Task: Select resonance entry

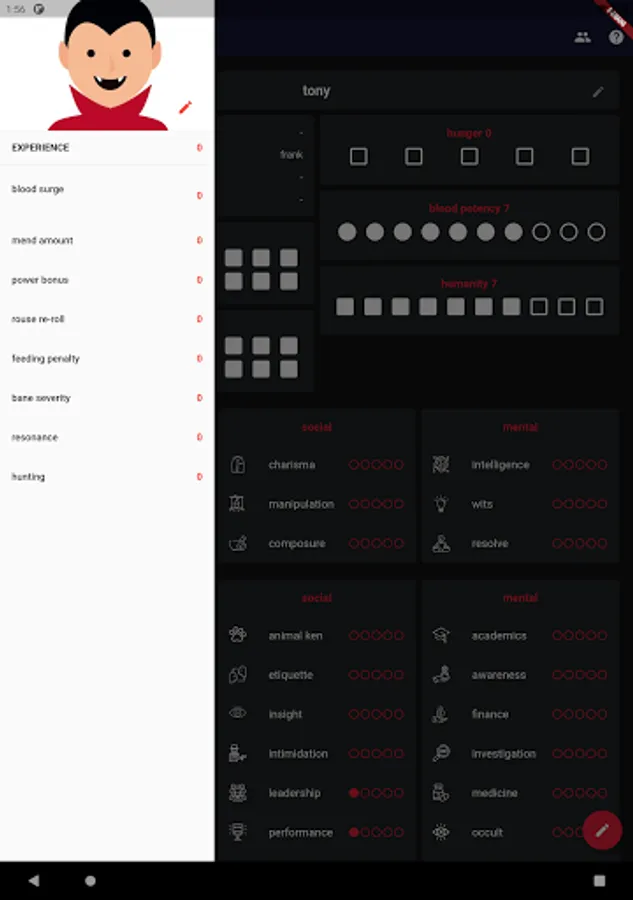Action: [107, 437]
